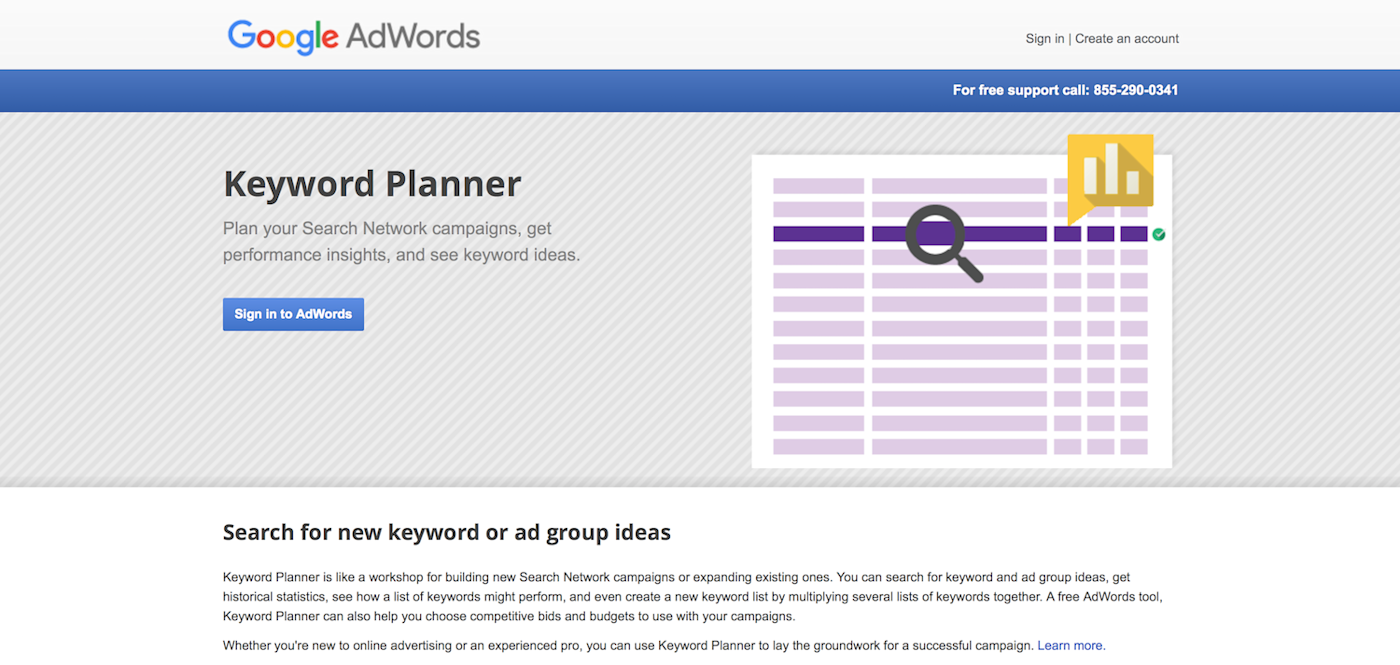Screen dimensions: 1400x665
Task: Open the Sign in link
Action: click(1044, 39)
